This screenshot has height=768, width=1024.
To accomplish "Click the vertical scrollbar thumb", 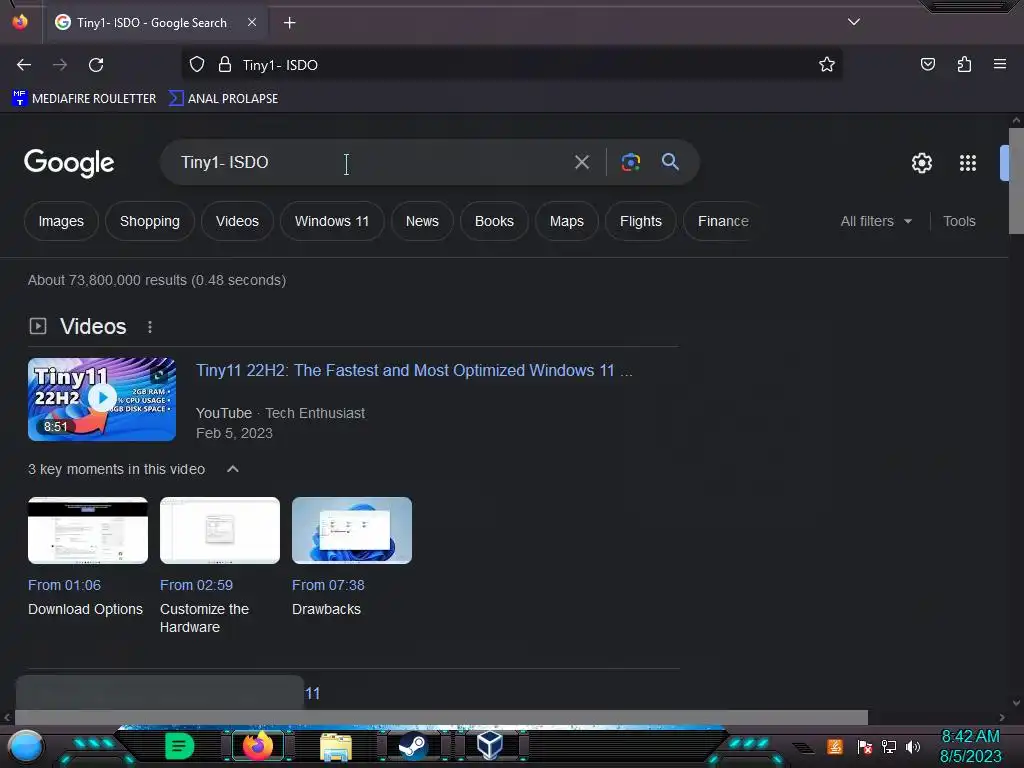I will [1016, 181].
